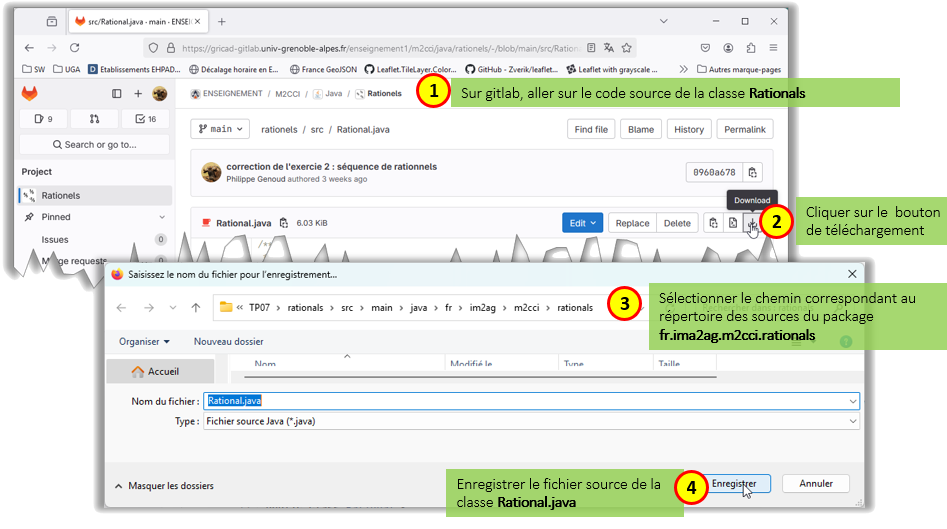Screen dimensions: 947x529
Task: Click the M2CCI breadcrumb link
Action: click(287, 94)
